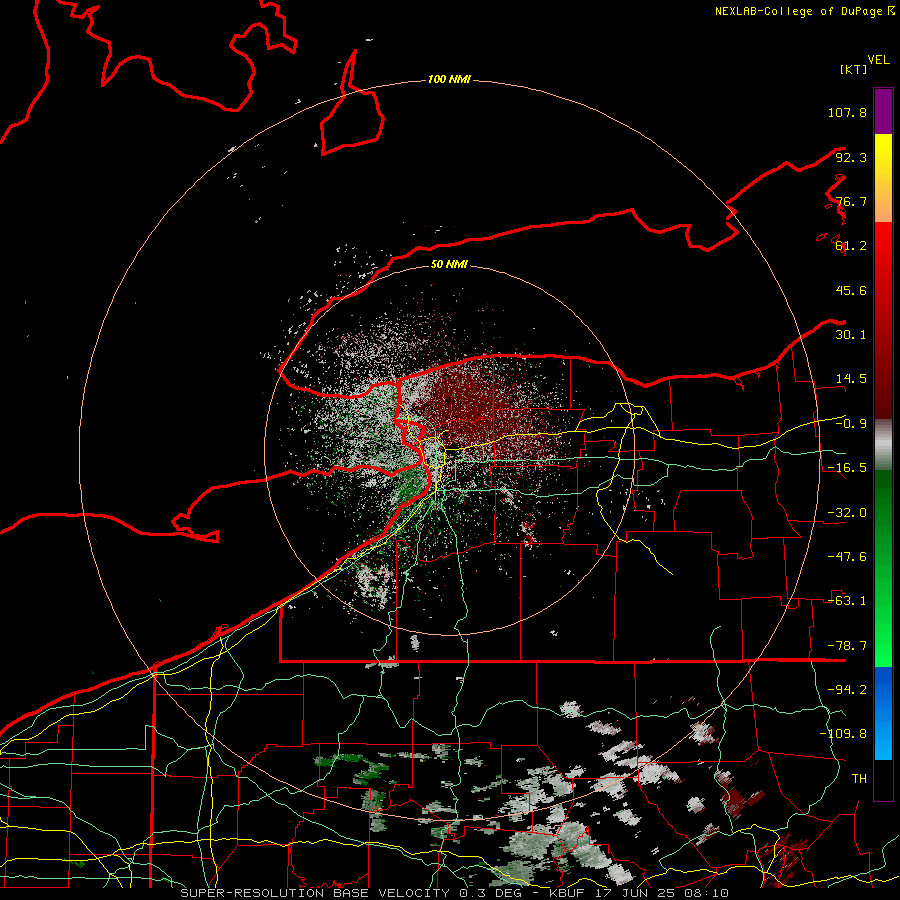The width and height of the screenshot is (900, 900).
Task: Click the TH label on the legend
Action: pos(859,779)
